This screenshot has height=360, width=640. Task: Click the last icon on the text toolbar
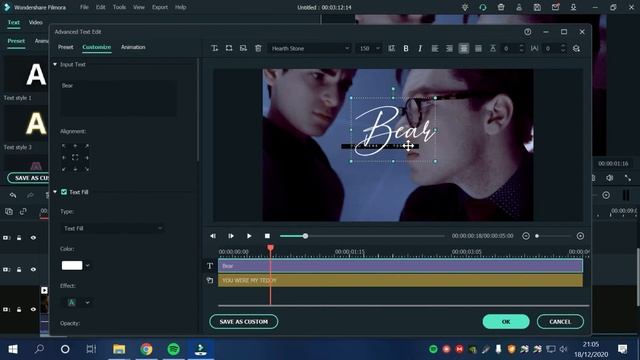coord(576,49)
